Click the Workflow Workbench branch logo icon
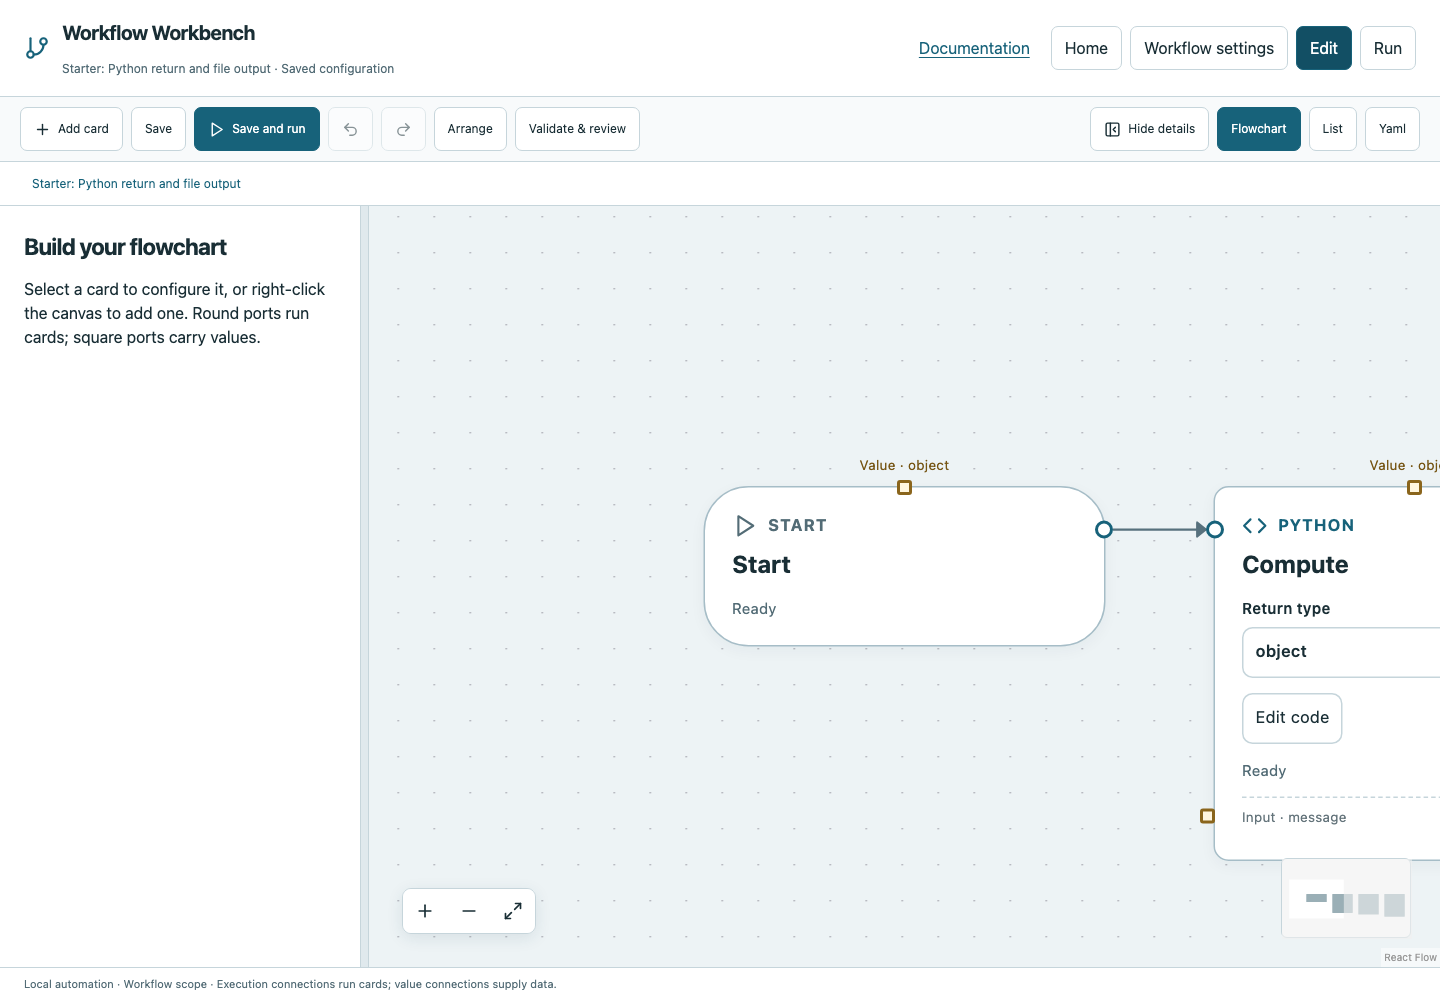Viewport: 1440px width, 1000px height. pyautogui.click(x=37, y=47)
